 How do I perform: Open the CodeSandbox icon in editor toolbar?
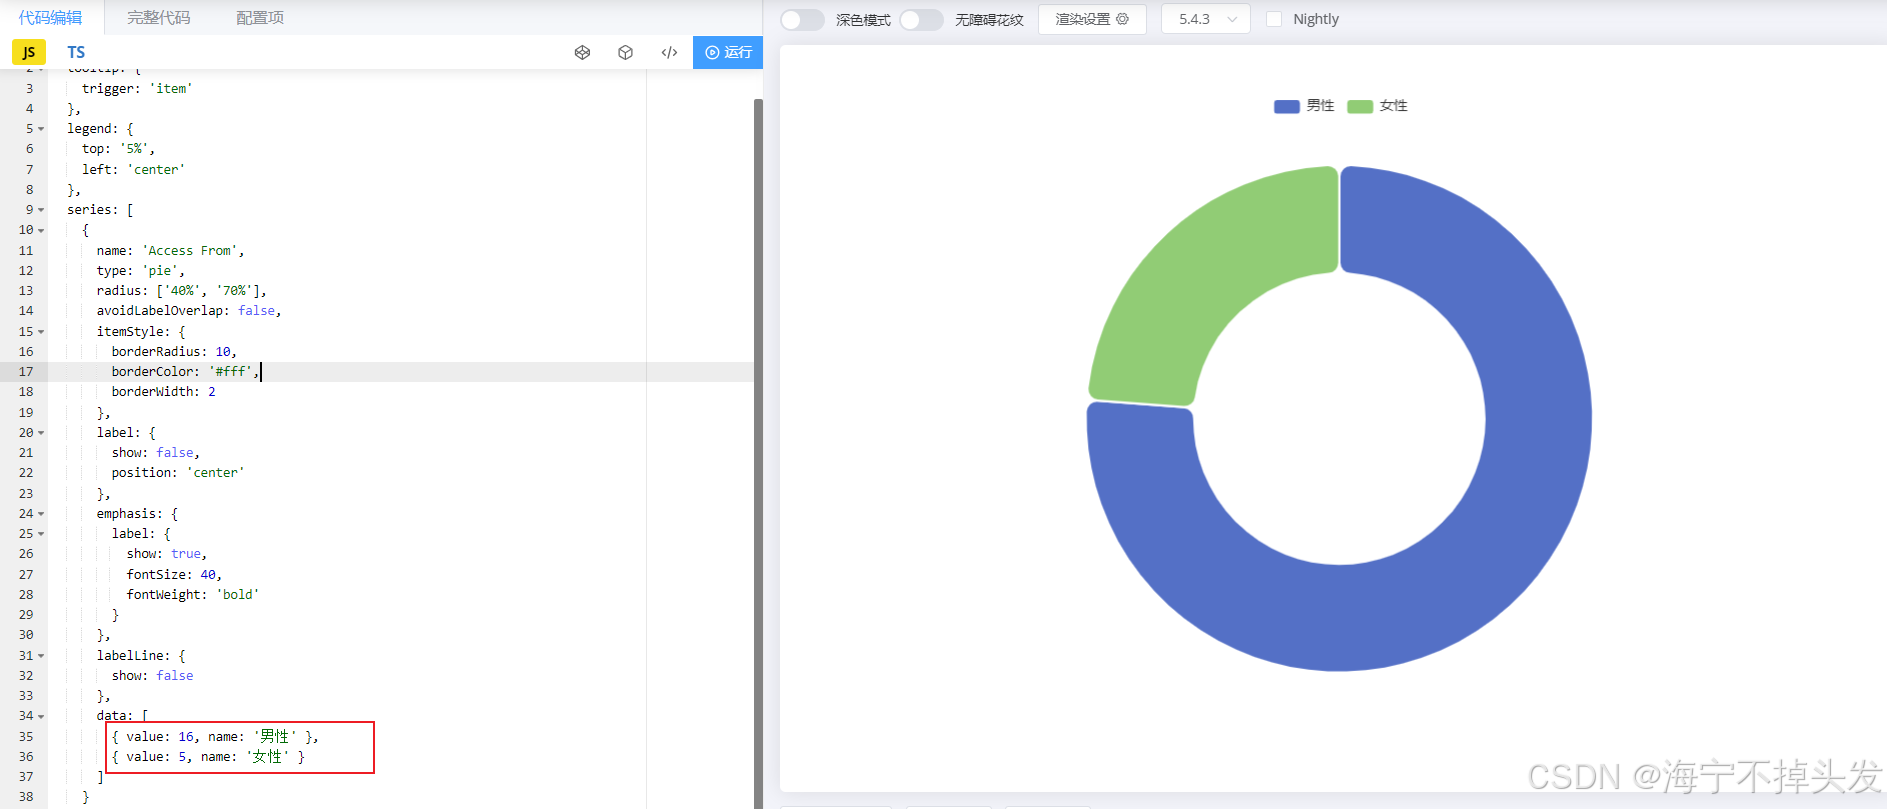(x=582, y=52)
